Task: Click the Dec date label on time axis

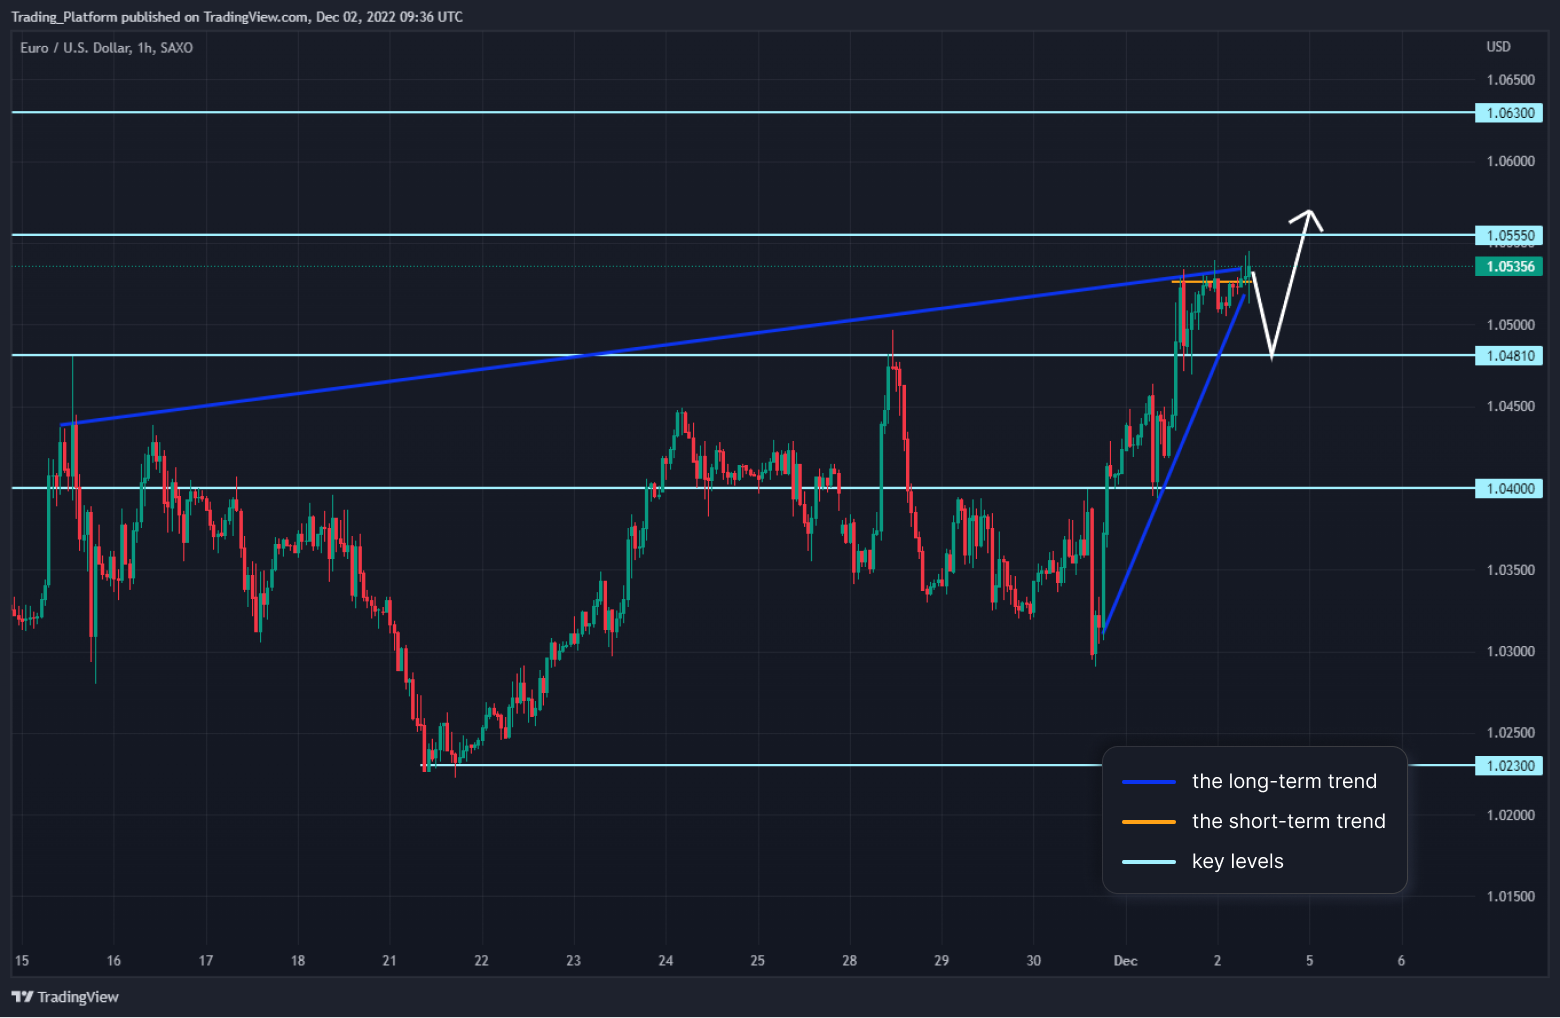Action: pos(1125,961)
